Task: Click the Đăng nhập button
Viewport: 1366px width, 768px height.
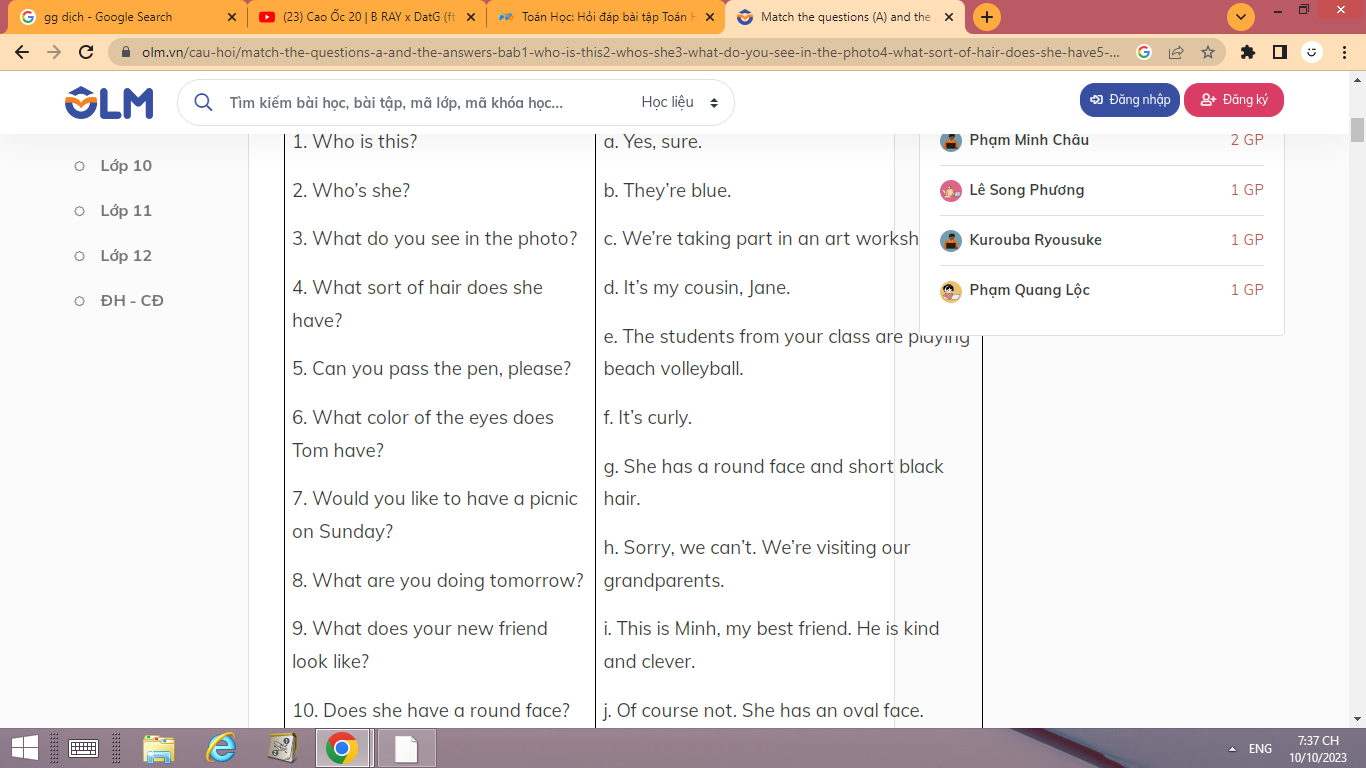Action: 1129,100
